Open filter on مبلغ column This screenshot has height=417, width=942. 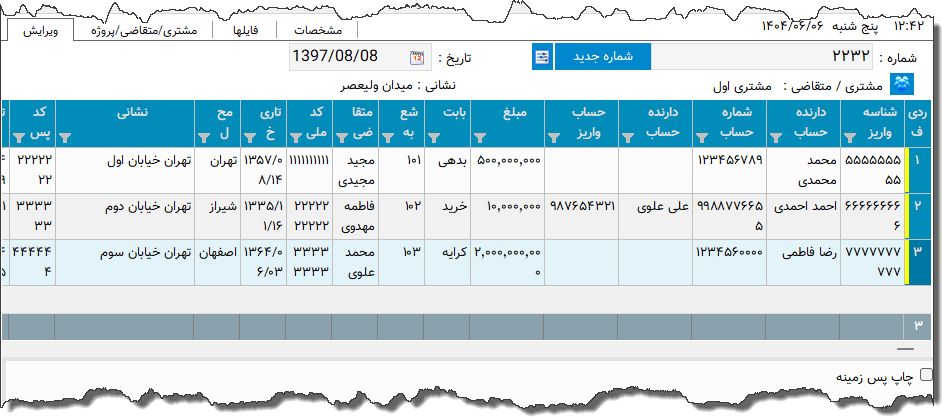[479, 139]
